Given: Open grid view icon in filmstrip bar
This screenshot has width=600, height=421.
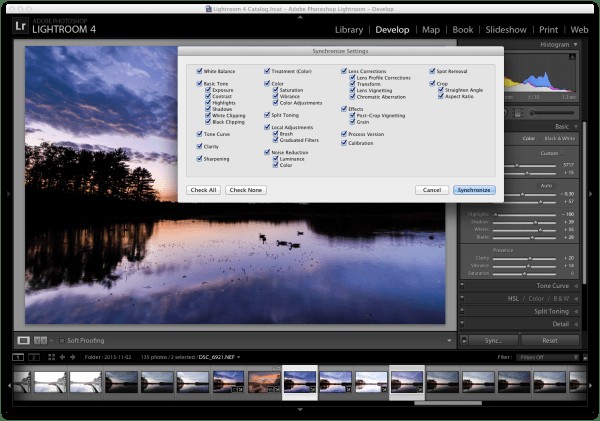Looking at the screenshot, I should click(52, 357).
